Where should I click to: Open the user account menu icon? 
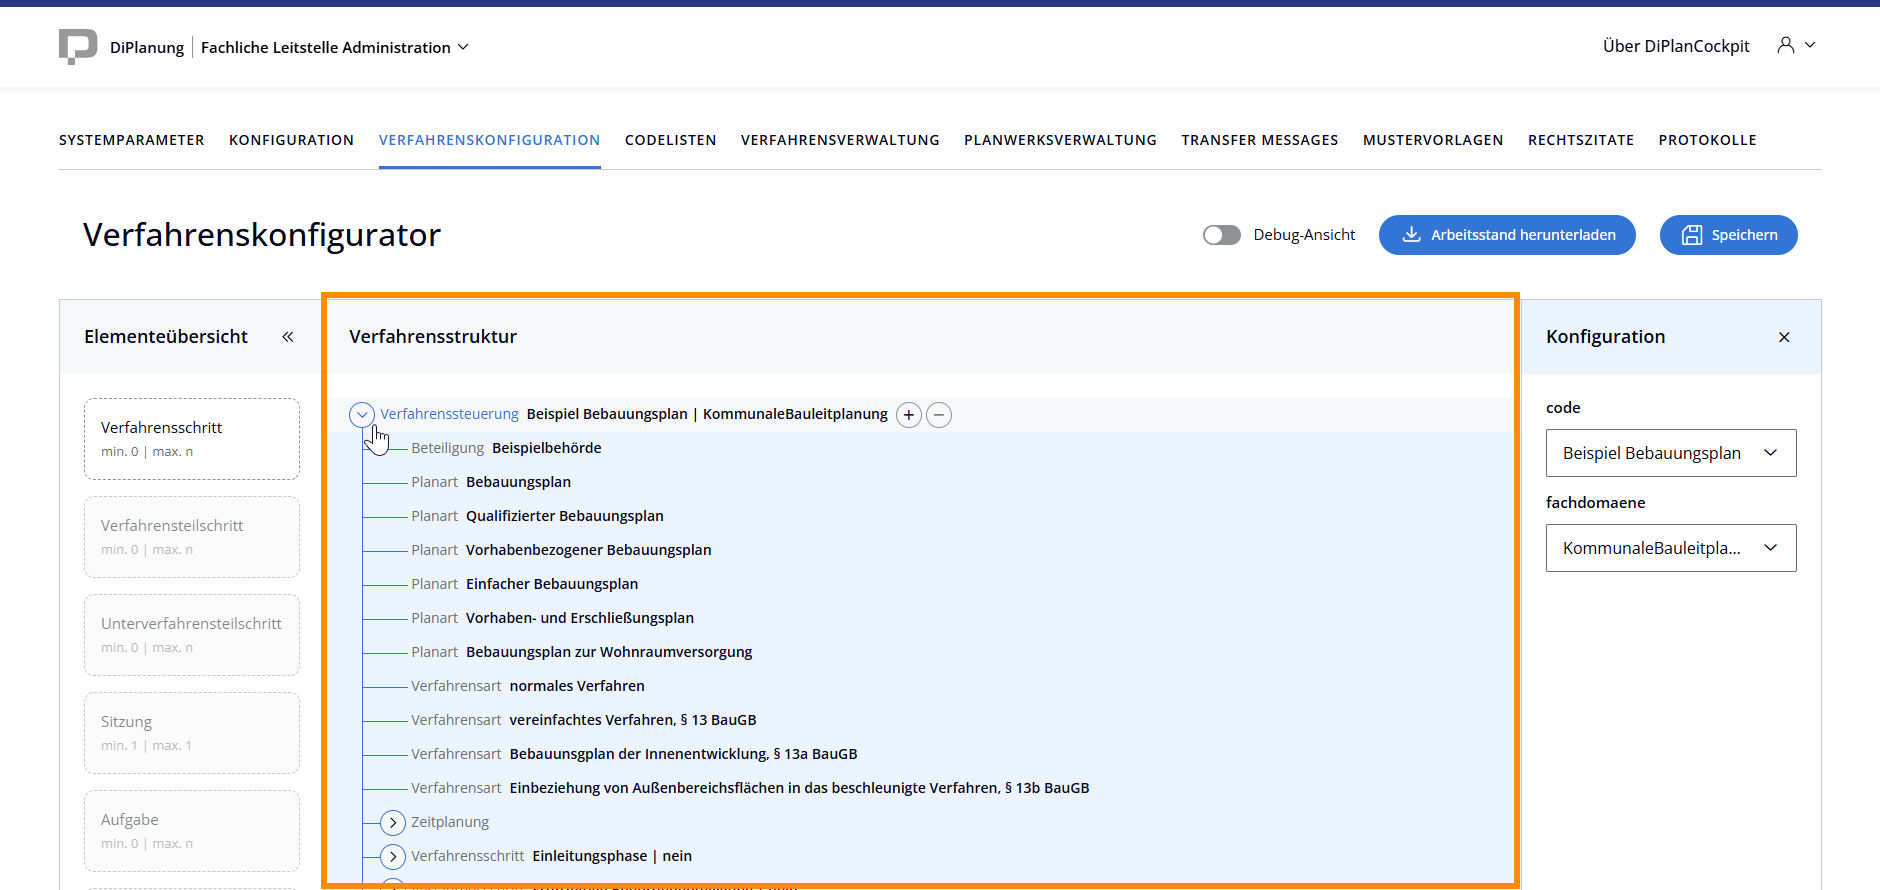click(x=1786, y=45)
